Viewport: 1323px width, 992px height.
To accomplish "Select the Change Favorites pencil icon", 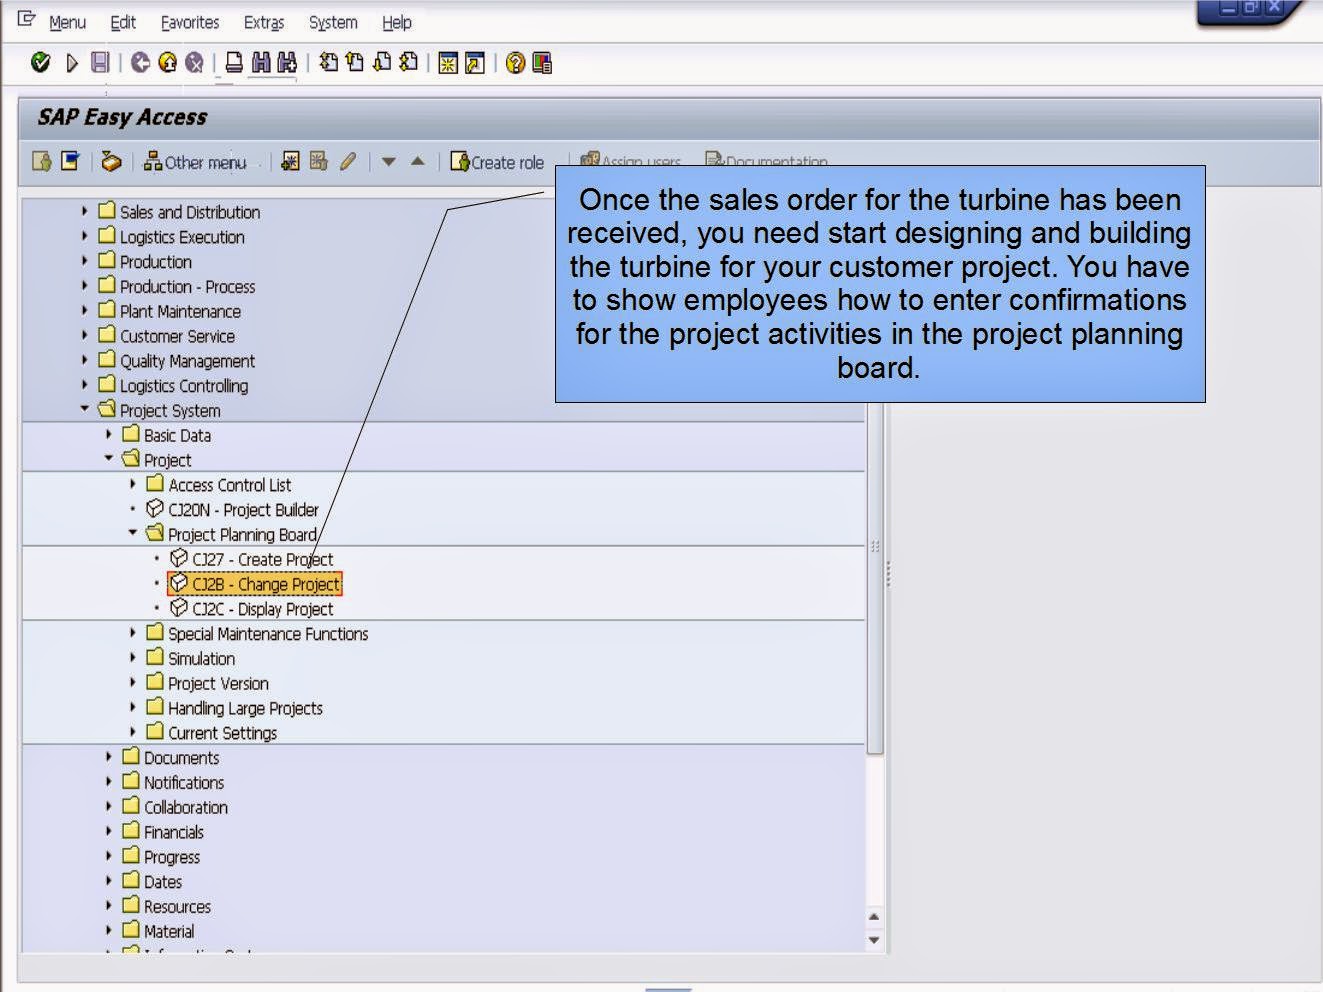I will pyautogui.click(x=348, y=162).
